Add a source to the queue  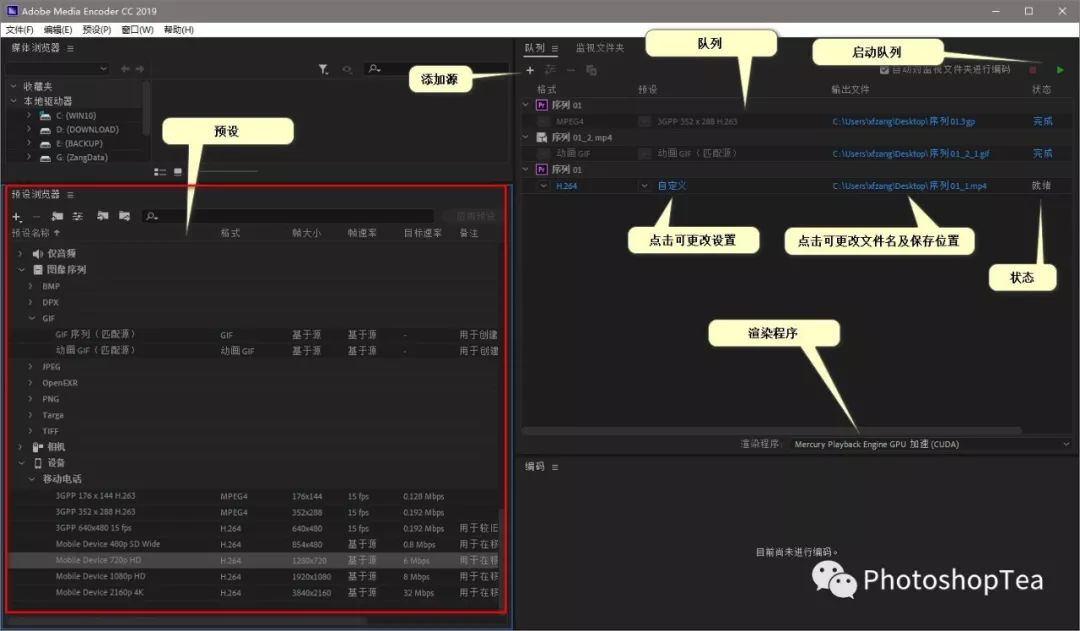click(x=530, y=70)
